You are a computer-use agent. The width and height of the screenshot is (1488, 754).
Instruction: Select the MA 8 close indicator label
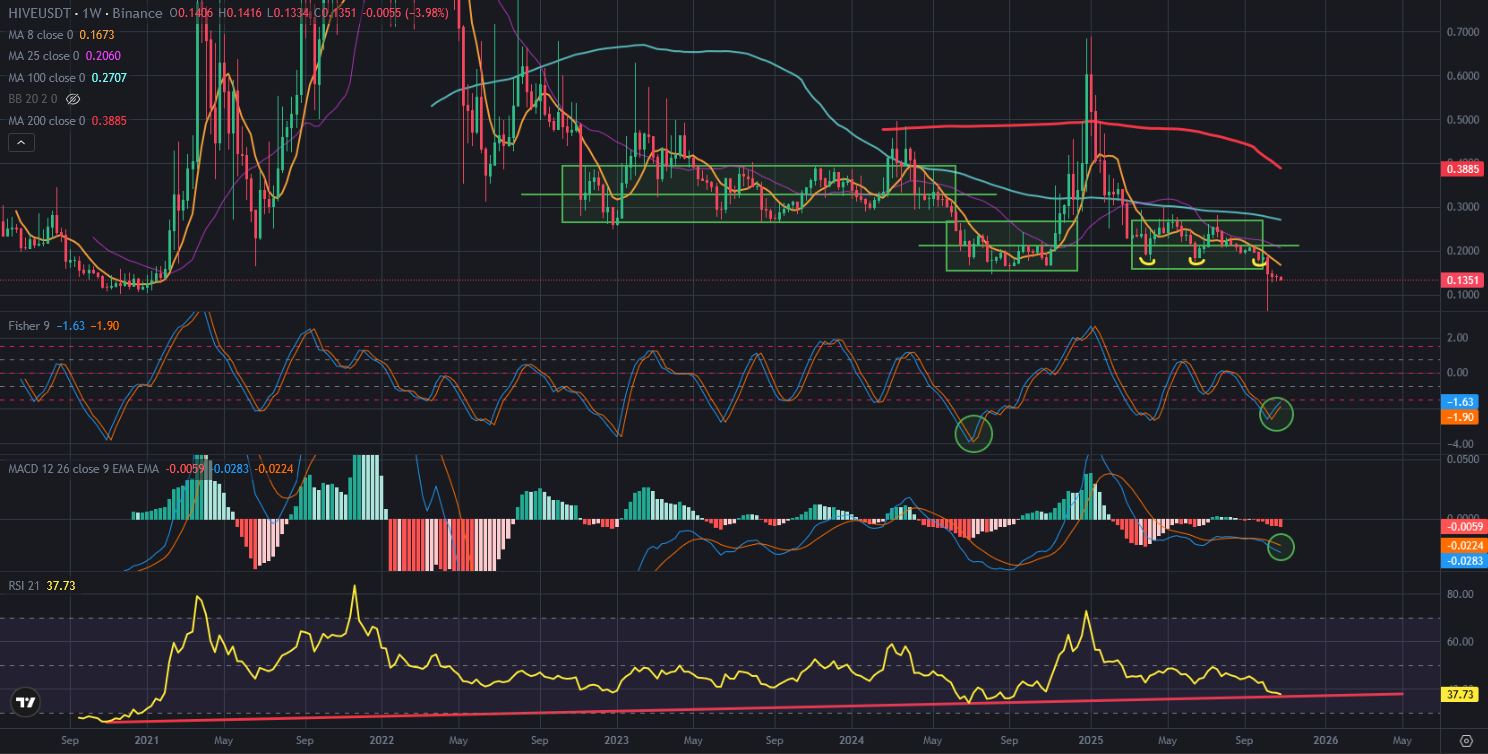coord(46,35)
